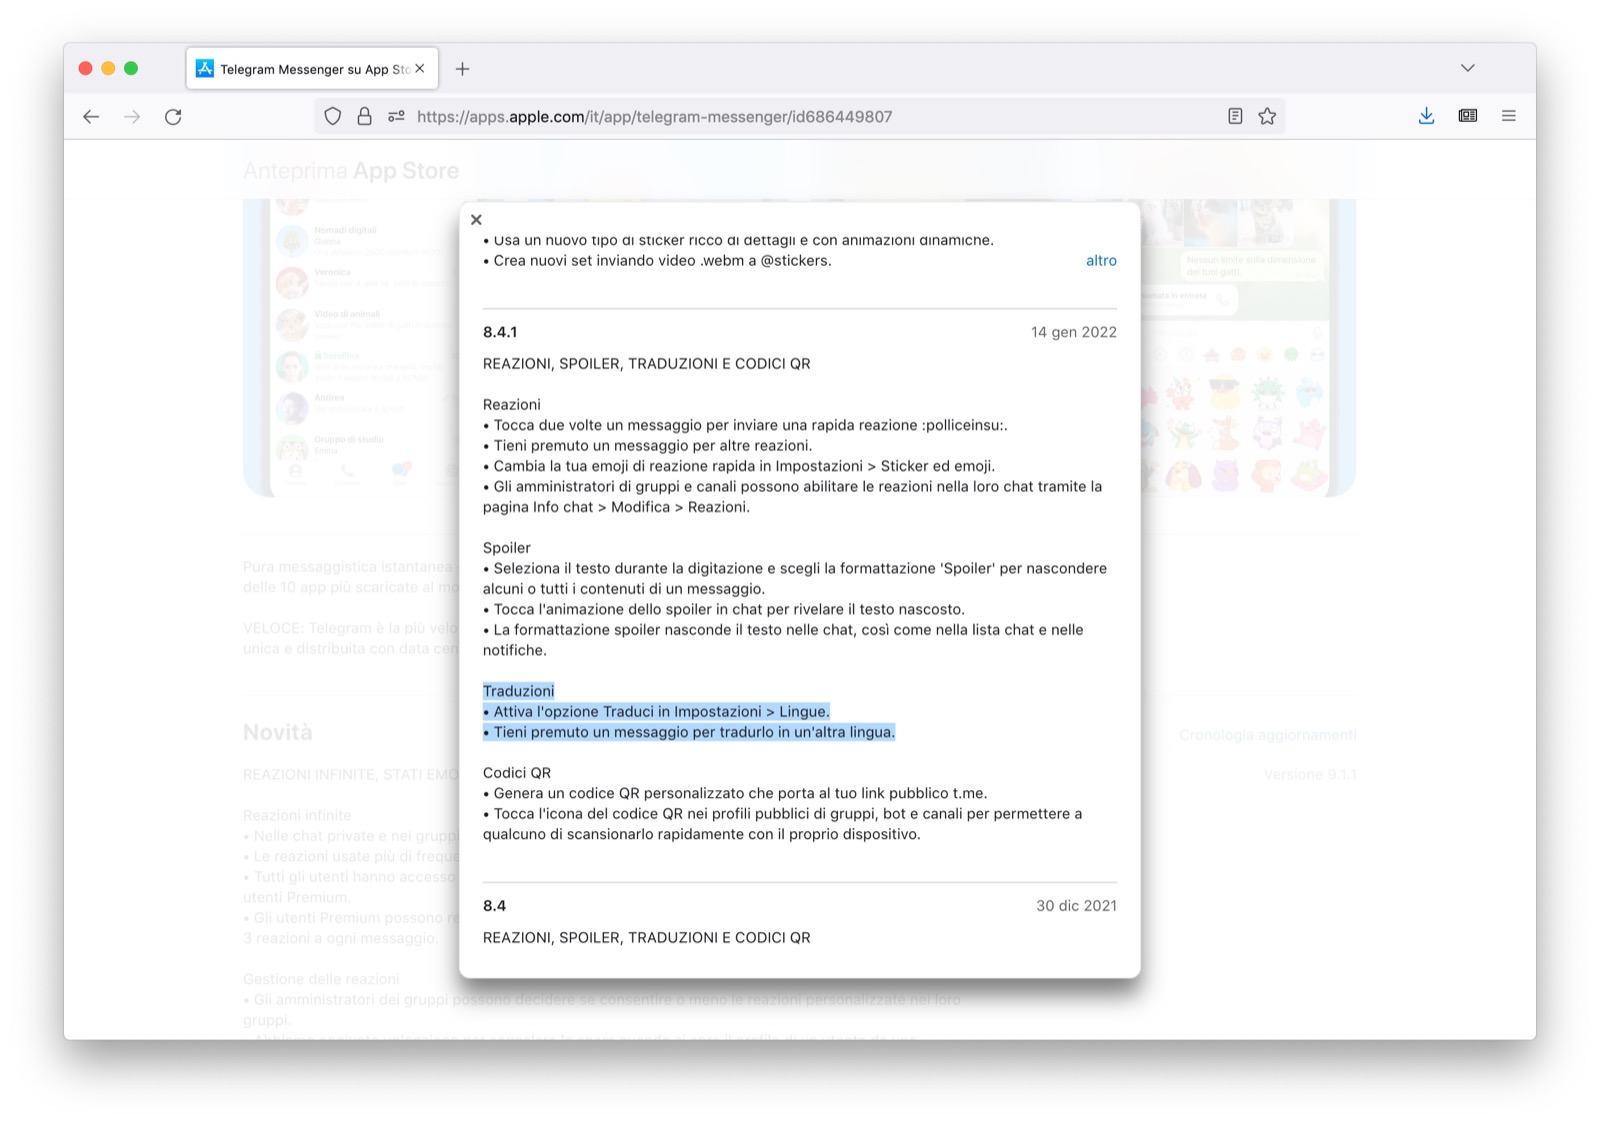Click 'Cronologia aggiornamenti' link behind popup
The width and height of the screenshot is (1600, 1124).
tap(1267, 736)
